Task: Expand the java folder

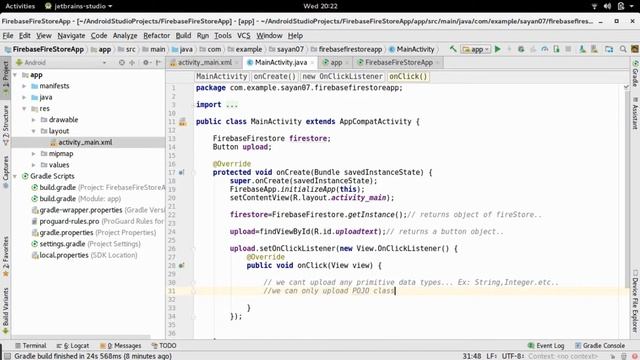Action: [x=24, y=98]
